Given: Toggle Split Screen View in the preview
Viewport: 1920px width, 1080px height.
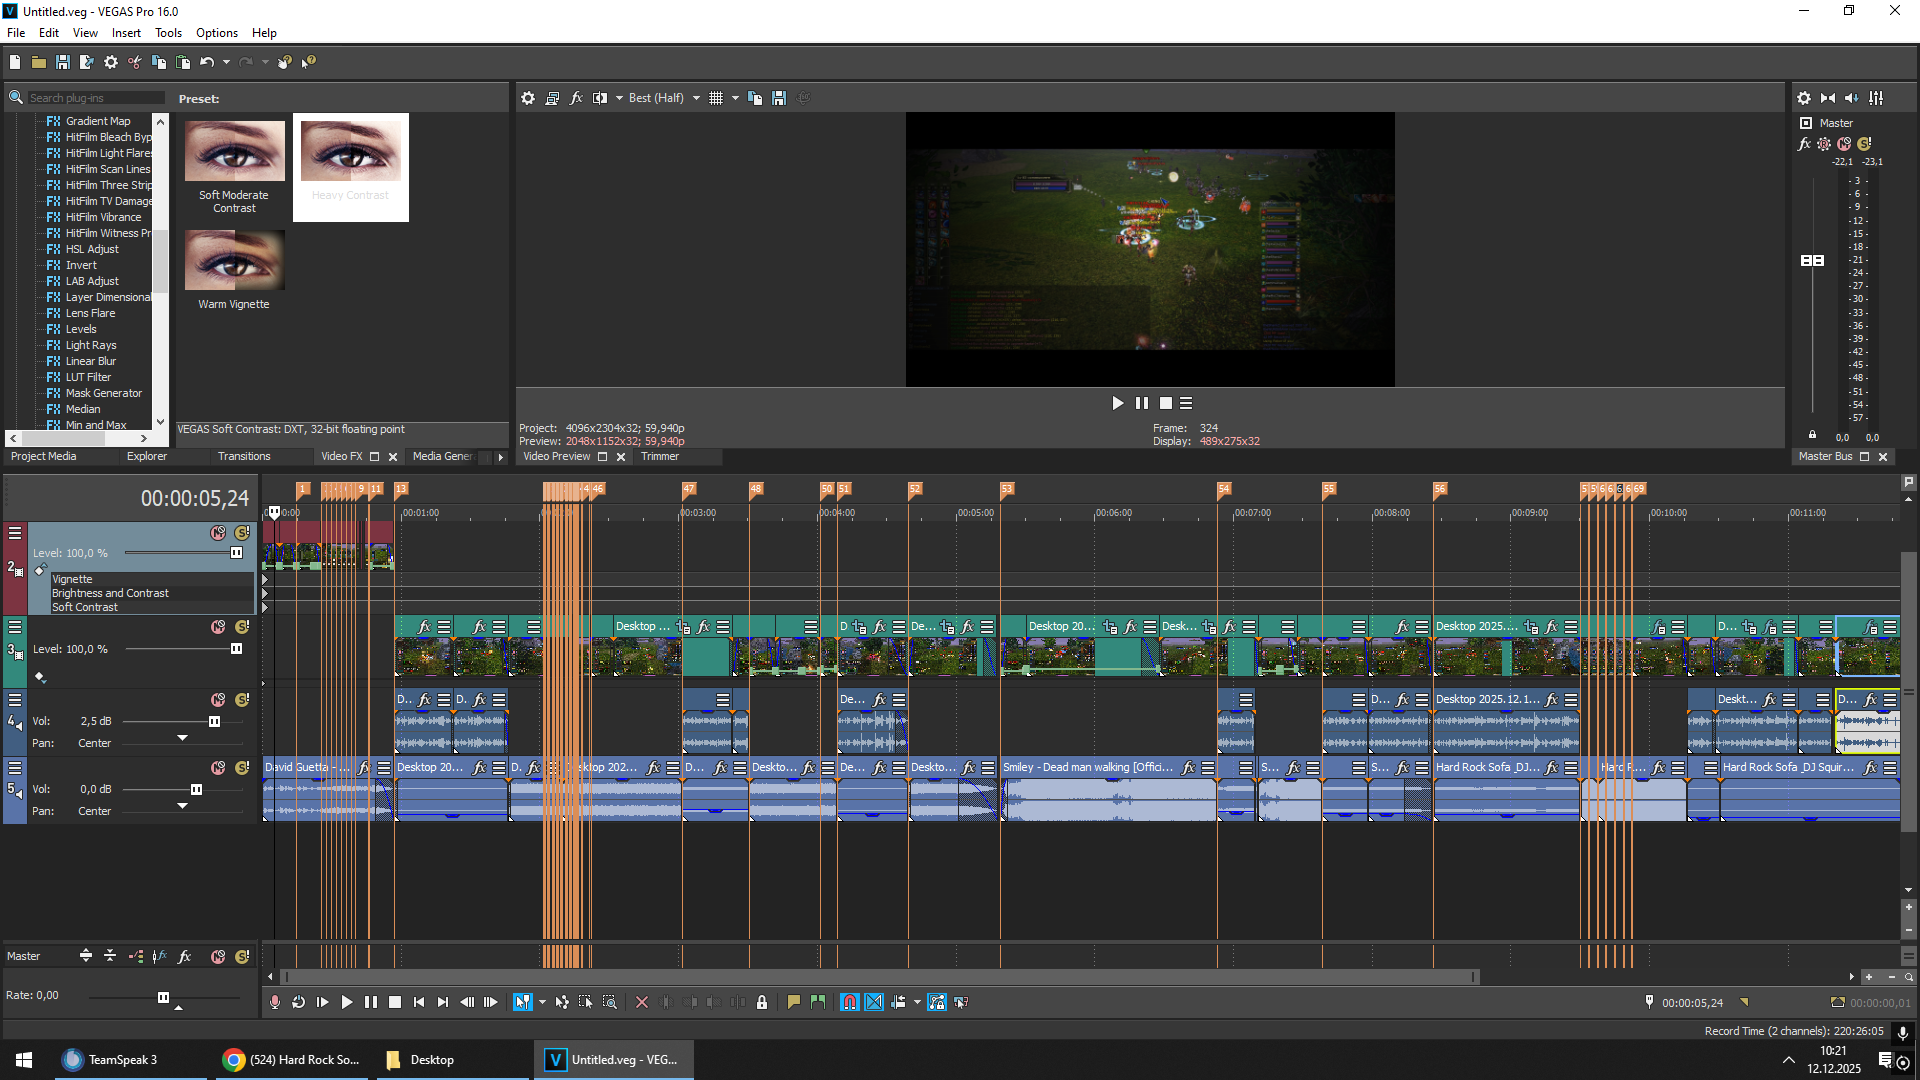Looking at the screenshot, I should coord(600,98).
